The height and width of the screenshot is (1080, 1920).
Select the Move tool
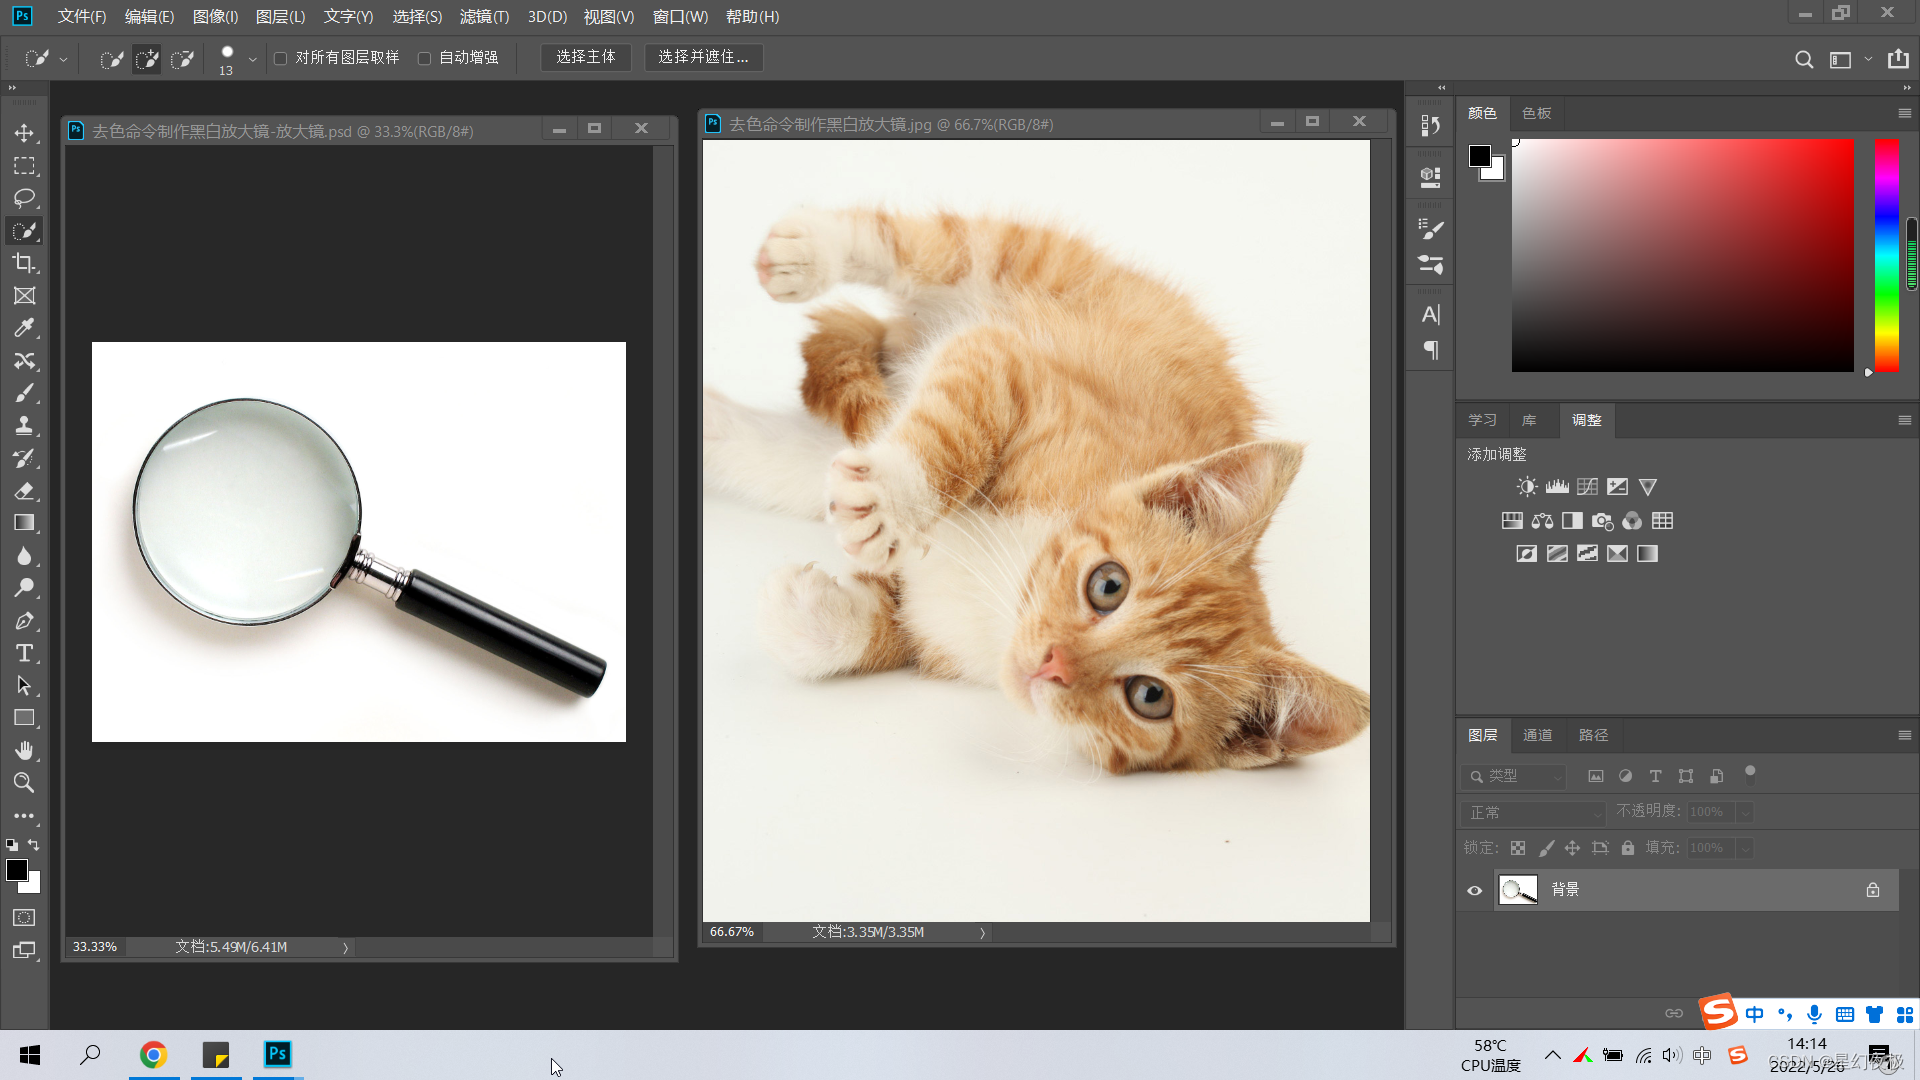click(x=24, y=133)
